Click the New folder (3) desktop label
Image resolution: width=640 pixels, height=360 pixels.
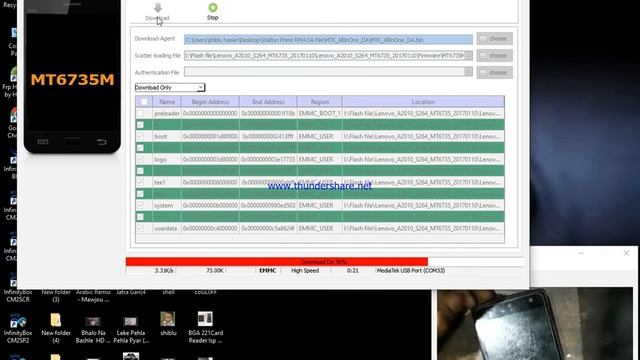(x=56, y=296)
